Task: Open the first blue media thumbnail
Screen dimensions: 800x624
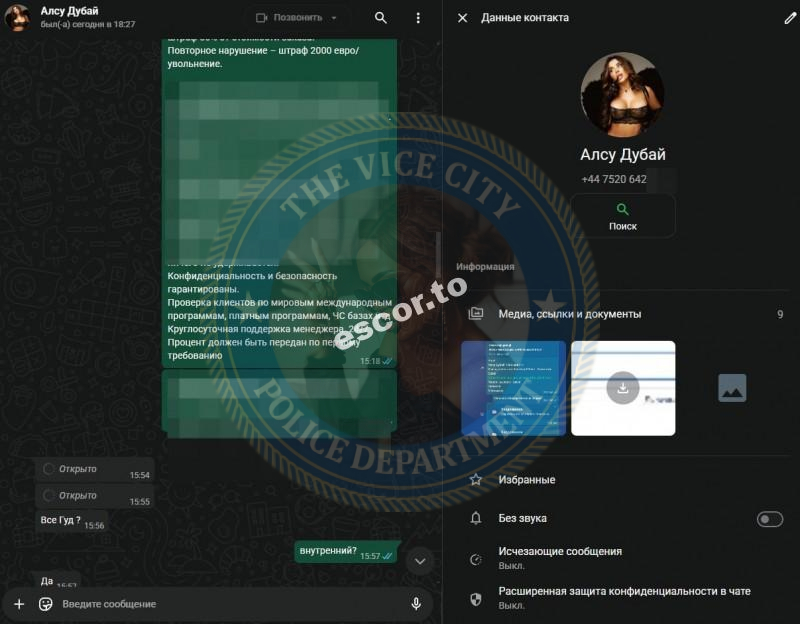Action: 513,388
